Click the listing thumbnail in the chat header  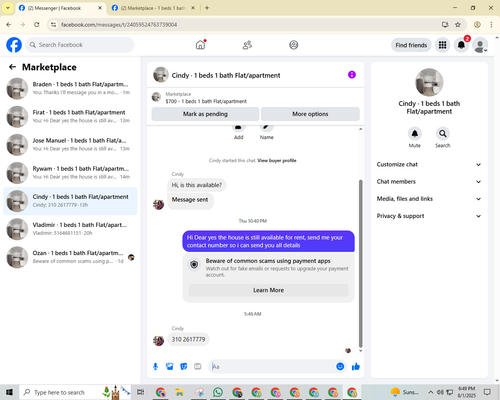point(161,75)
